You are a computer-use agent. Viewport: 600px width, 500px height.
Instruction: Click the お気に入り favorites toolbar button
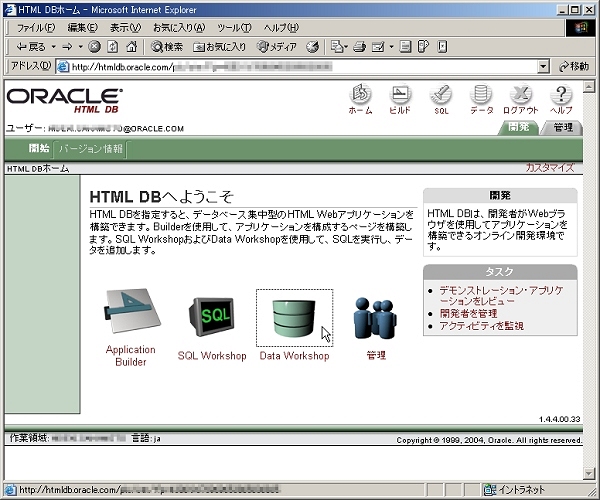pos(219,47)
